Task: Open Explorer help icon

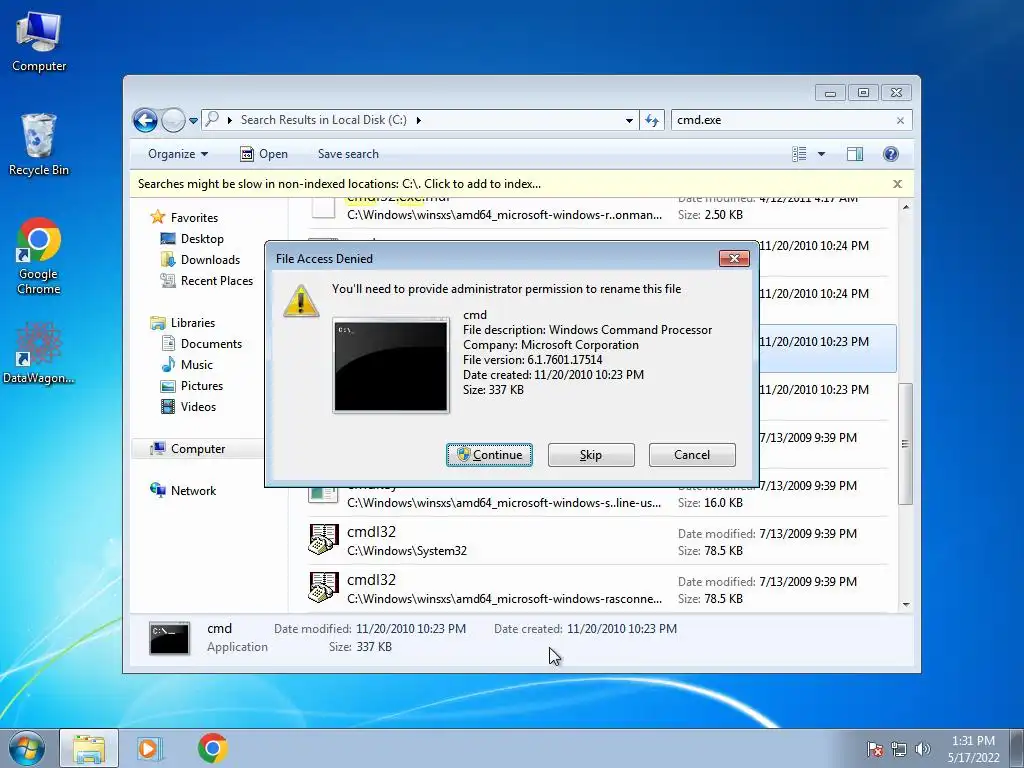Action: pyautogui.click(x=891, y=154)
